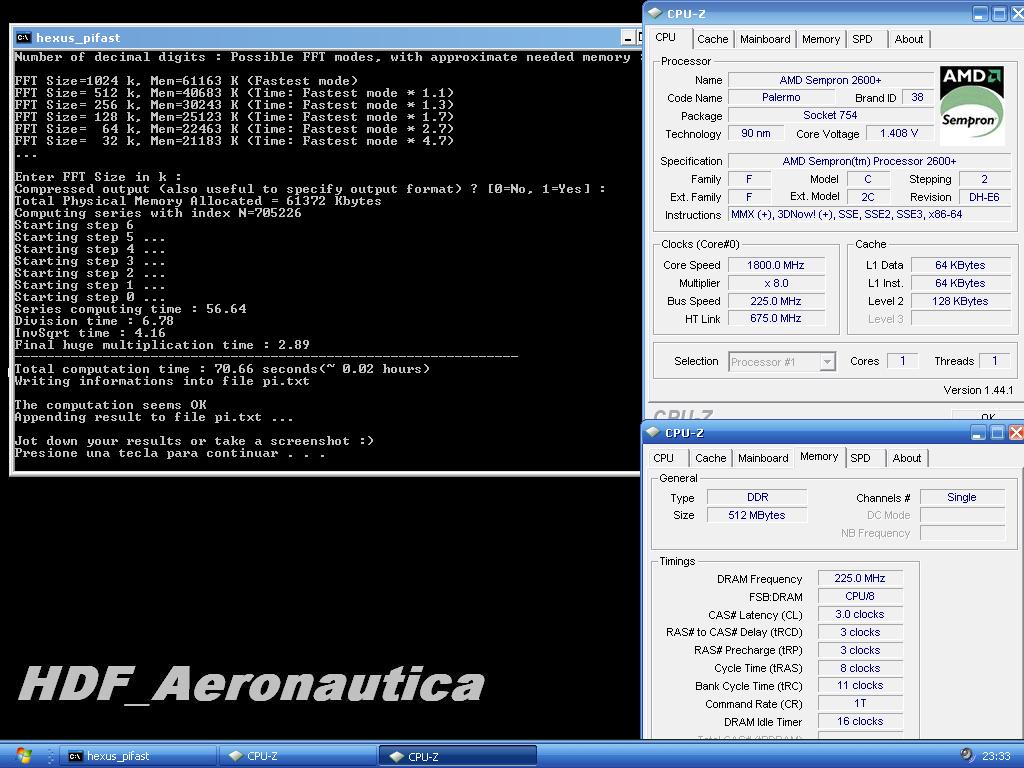Screen dimensions: 1024x768
Task: Click the Bank Cycle Time value 11 clocks
Action: coord(860,686)
